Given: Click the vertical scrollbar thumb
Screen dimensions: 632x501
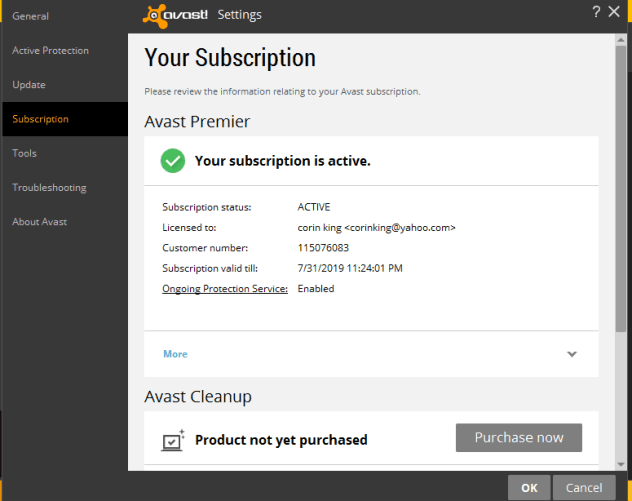Looking at the screenshot, I should coord(621,180).
